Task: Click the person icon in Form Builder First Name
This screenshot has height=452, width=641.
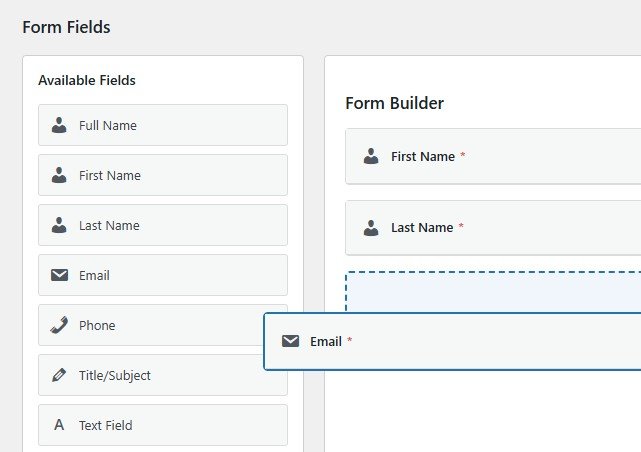Action: click(371, 156)
